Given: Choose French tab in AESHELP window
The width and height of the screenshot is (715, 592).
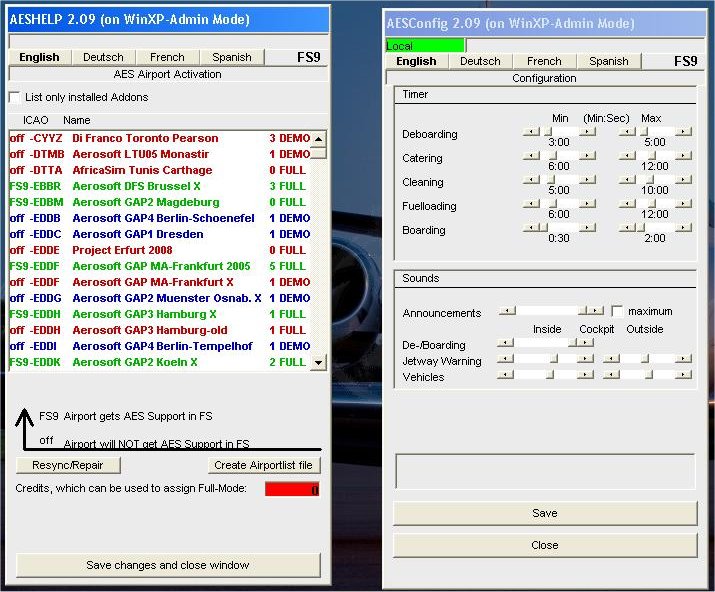Looking at the screenshot, I should pos(167,57).
